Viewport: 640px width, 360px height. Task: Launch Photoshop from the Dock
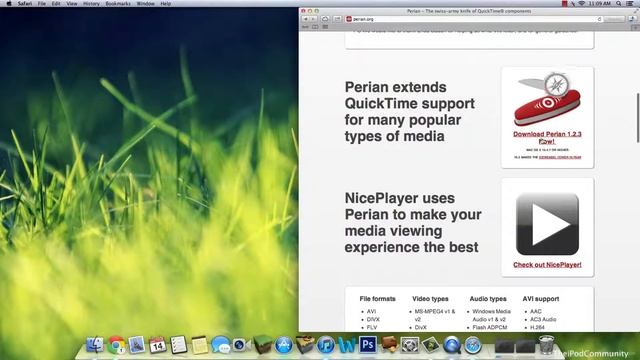(368, 345)
